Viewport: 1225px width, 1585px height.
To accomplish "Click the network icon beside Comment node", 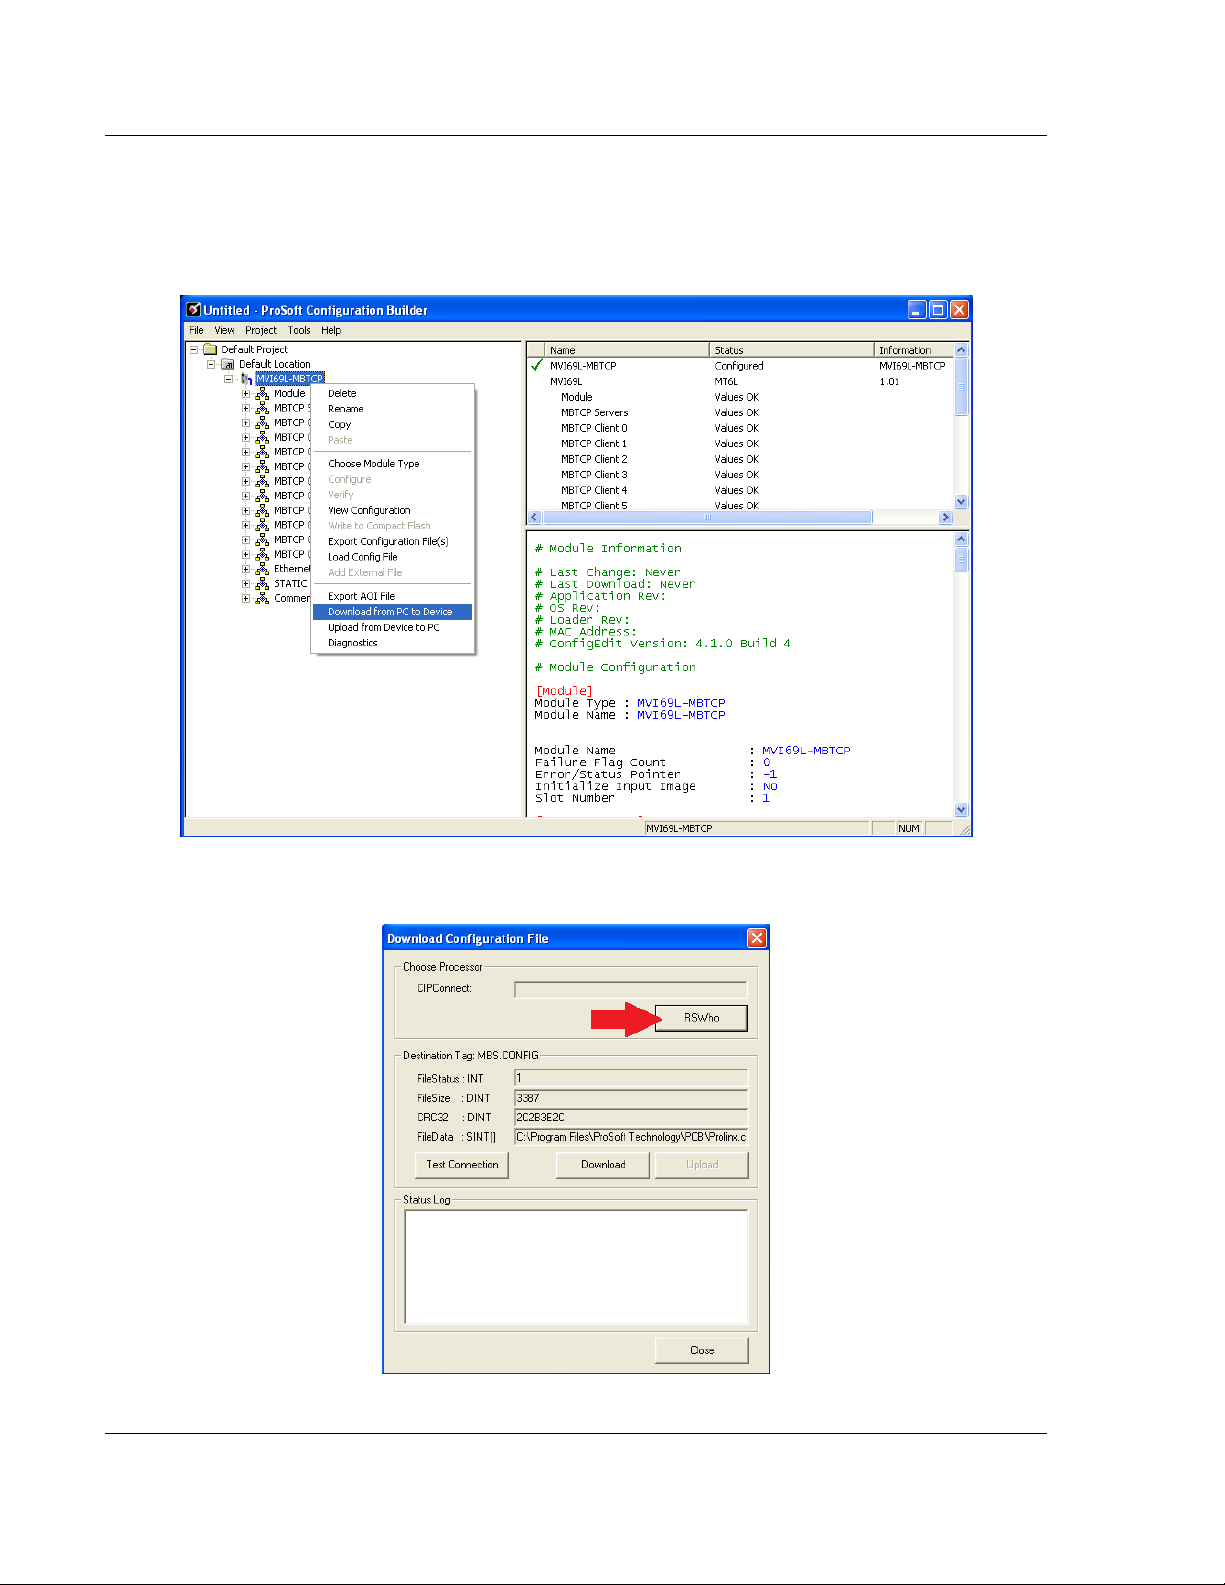I will 262,599.
